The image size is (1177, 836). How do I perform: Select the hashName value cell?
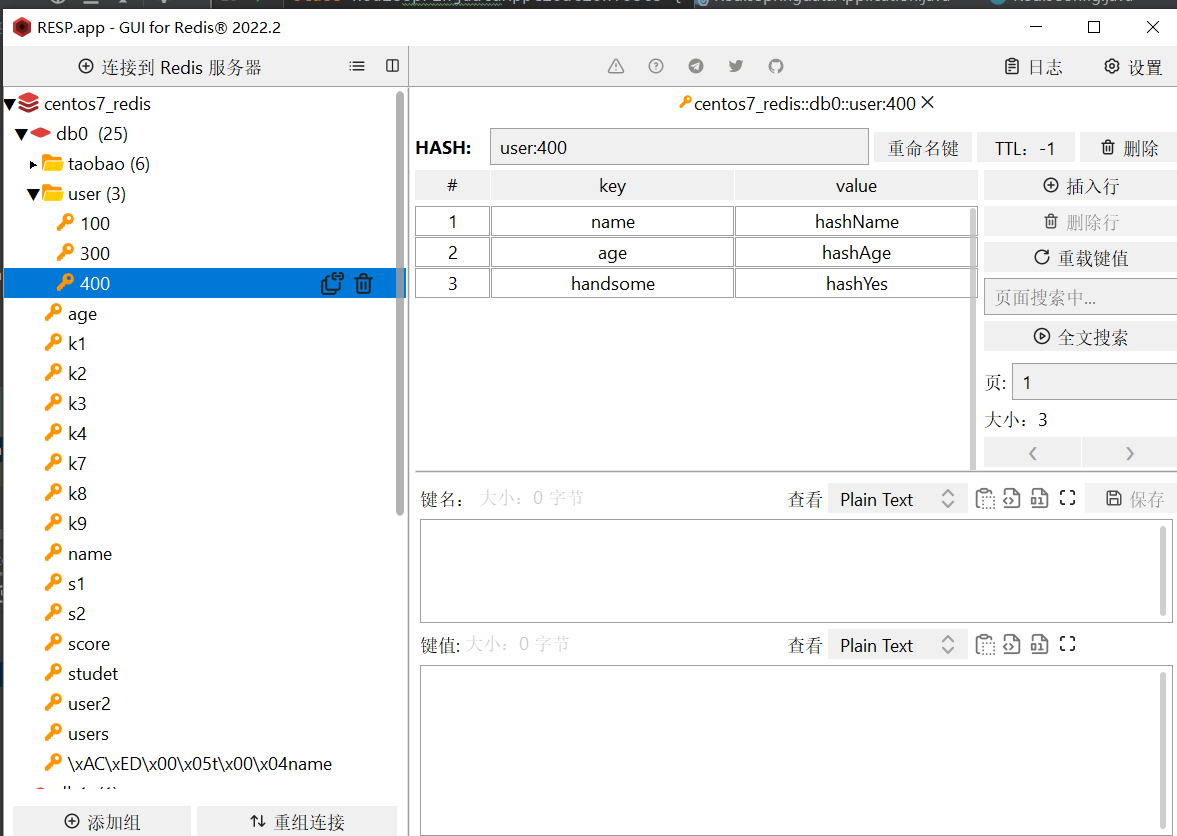point(856,221)
